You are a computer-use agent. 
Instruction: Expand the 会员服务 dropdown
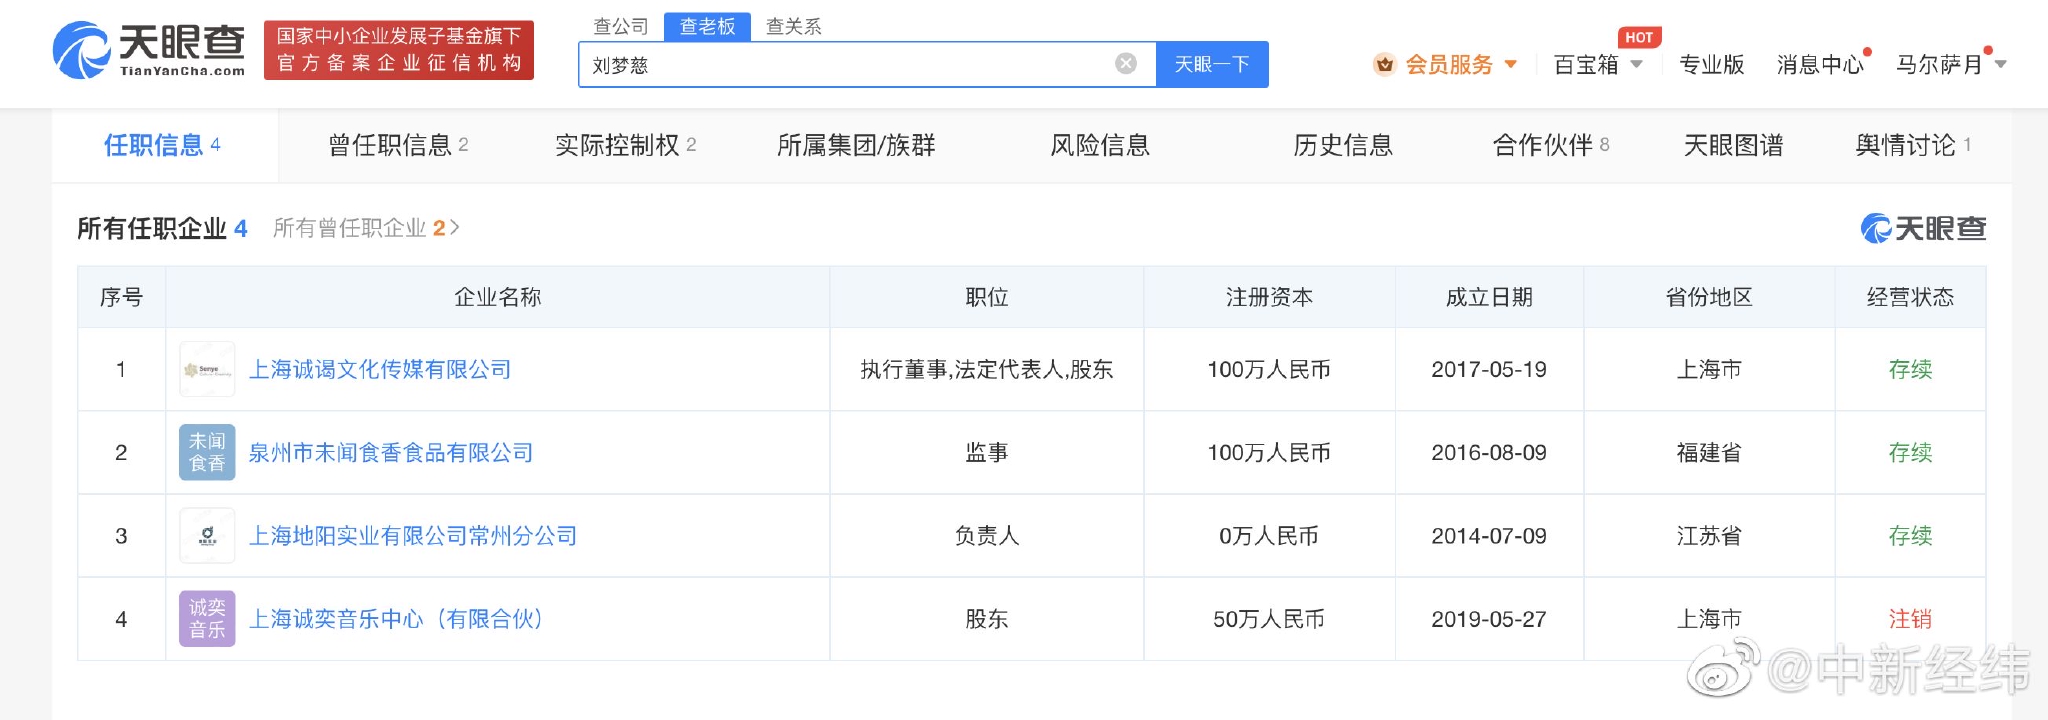[x=1510, y=65]
